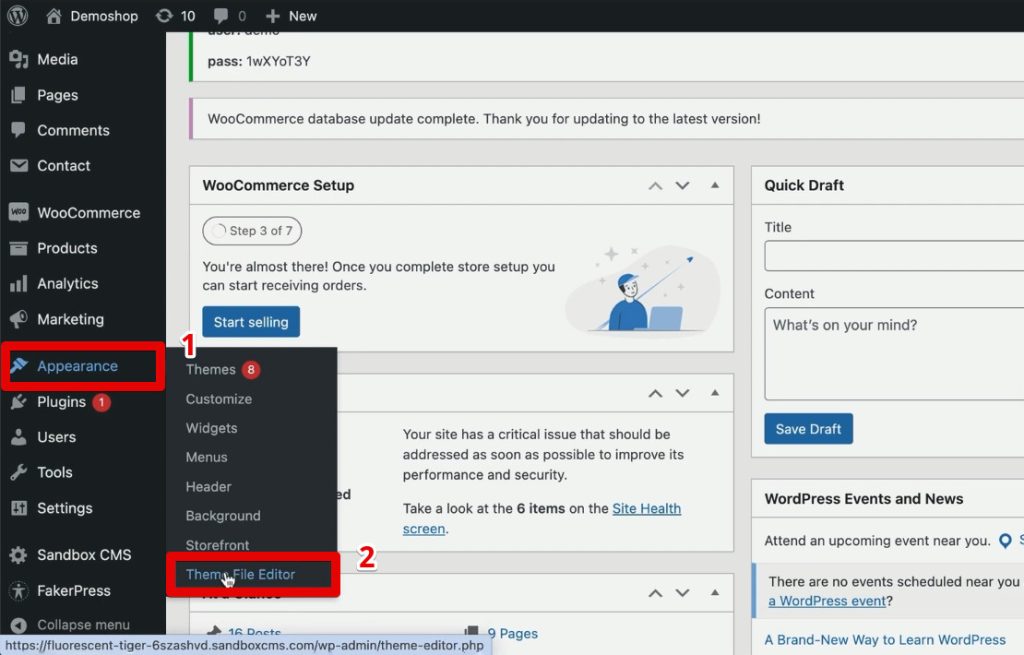Open Background submenu item

[223, 516]
